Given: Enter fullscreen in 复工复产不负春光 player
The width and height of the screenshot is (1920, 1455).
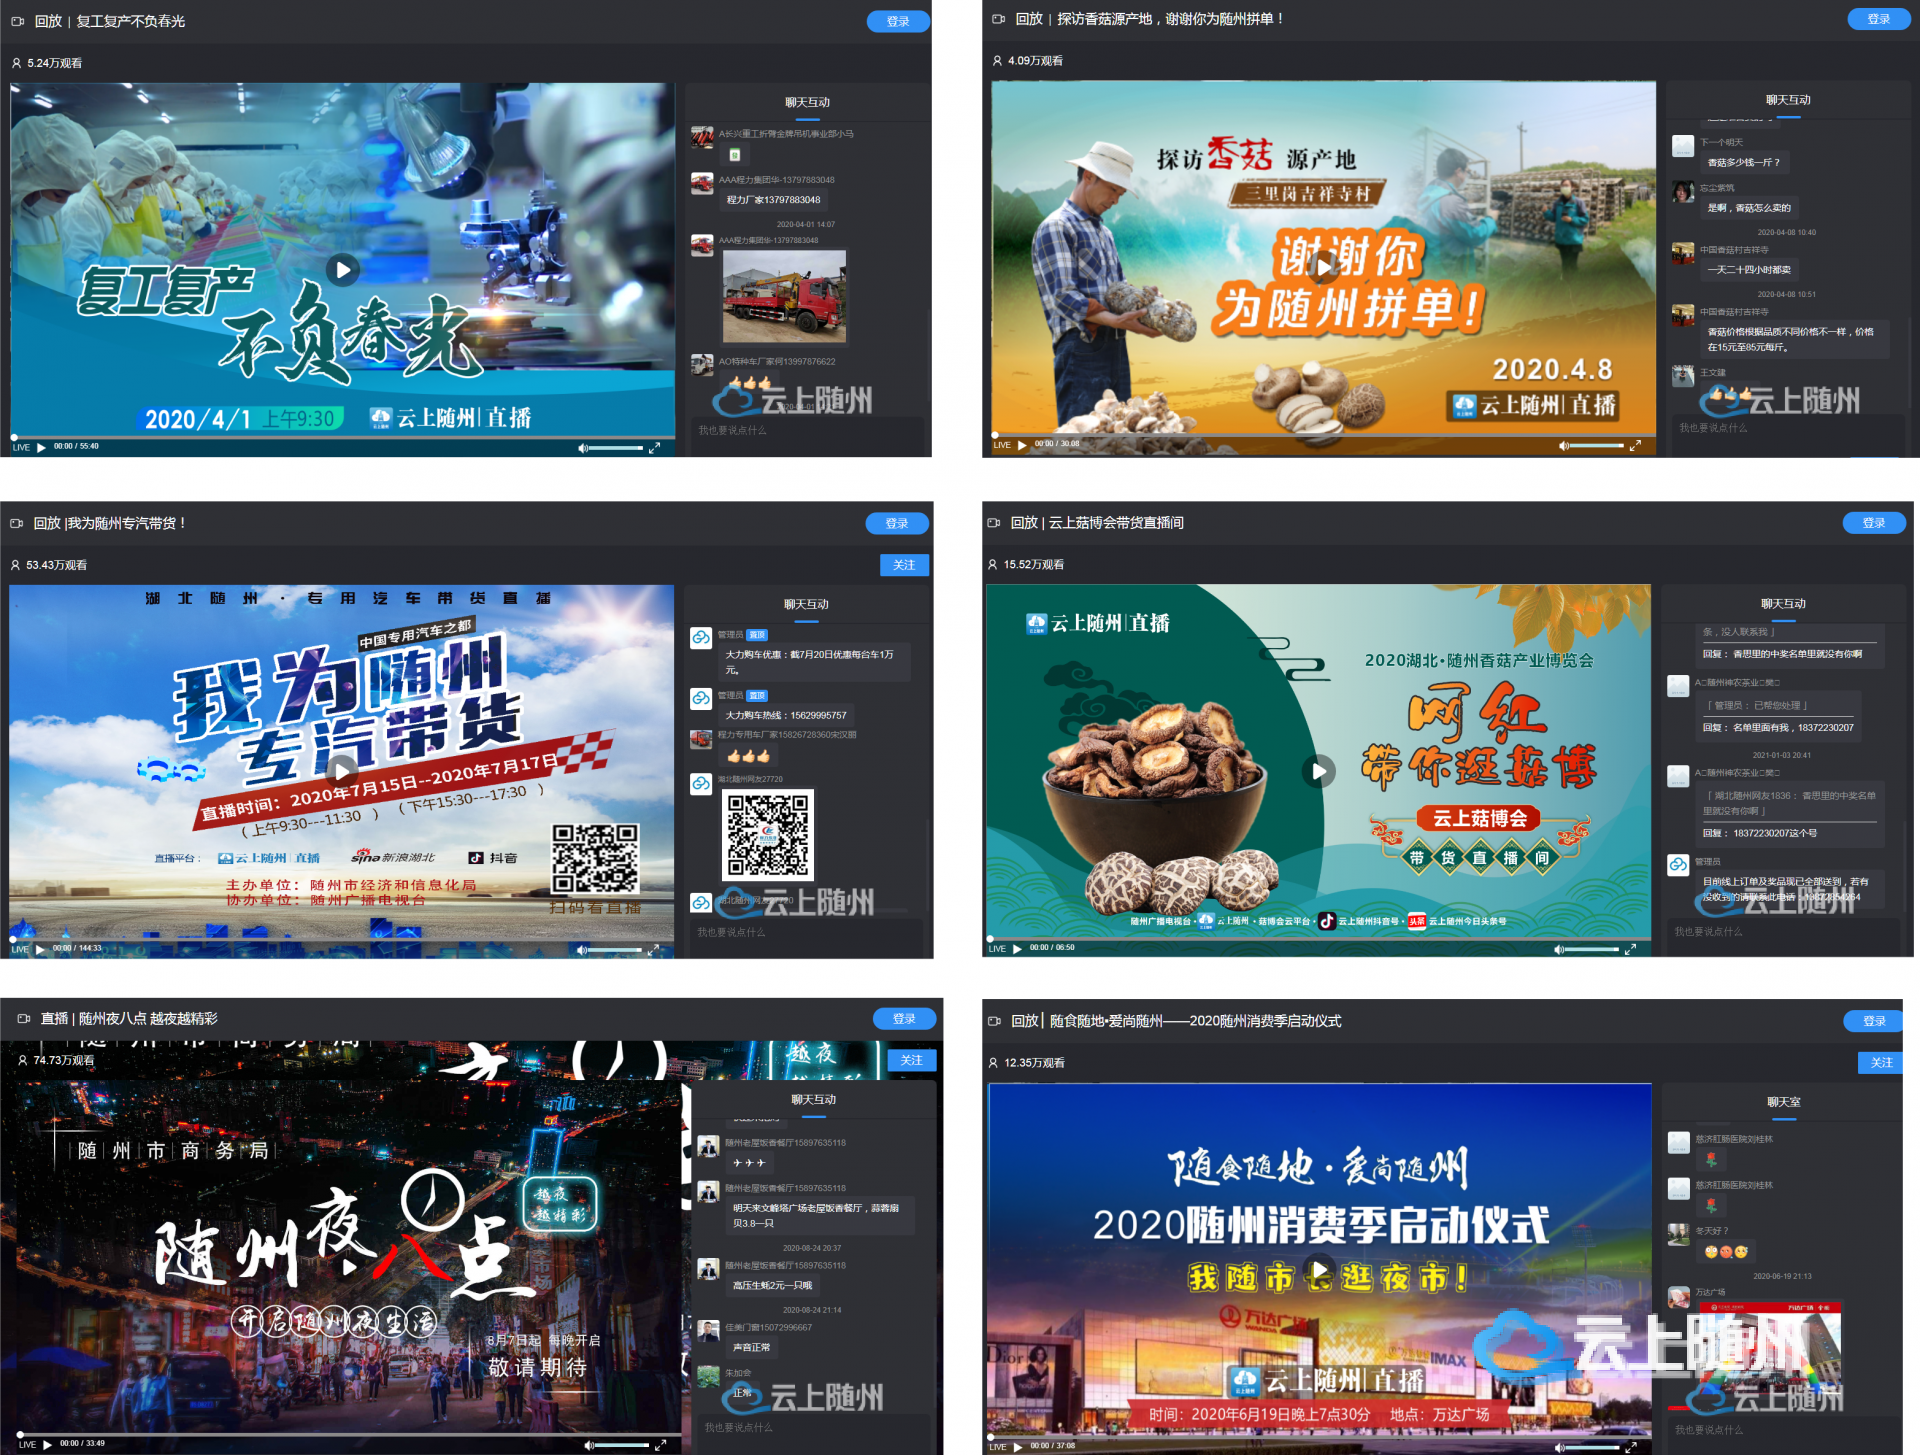Looking at the screenshot, I should click(654, 448).
